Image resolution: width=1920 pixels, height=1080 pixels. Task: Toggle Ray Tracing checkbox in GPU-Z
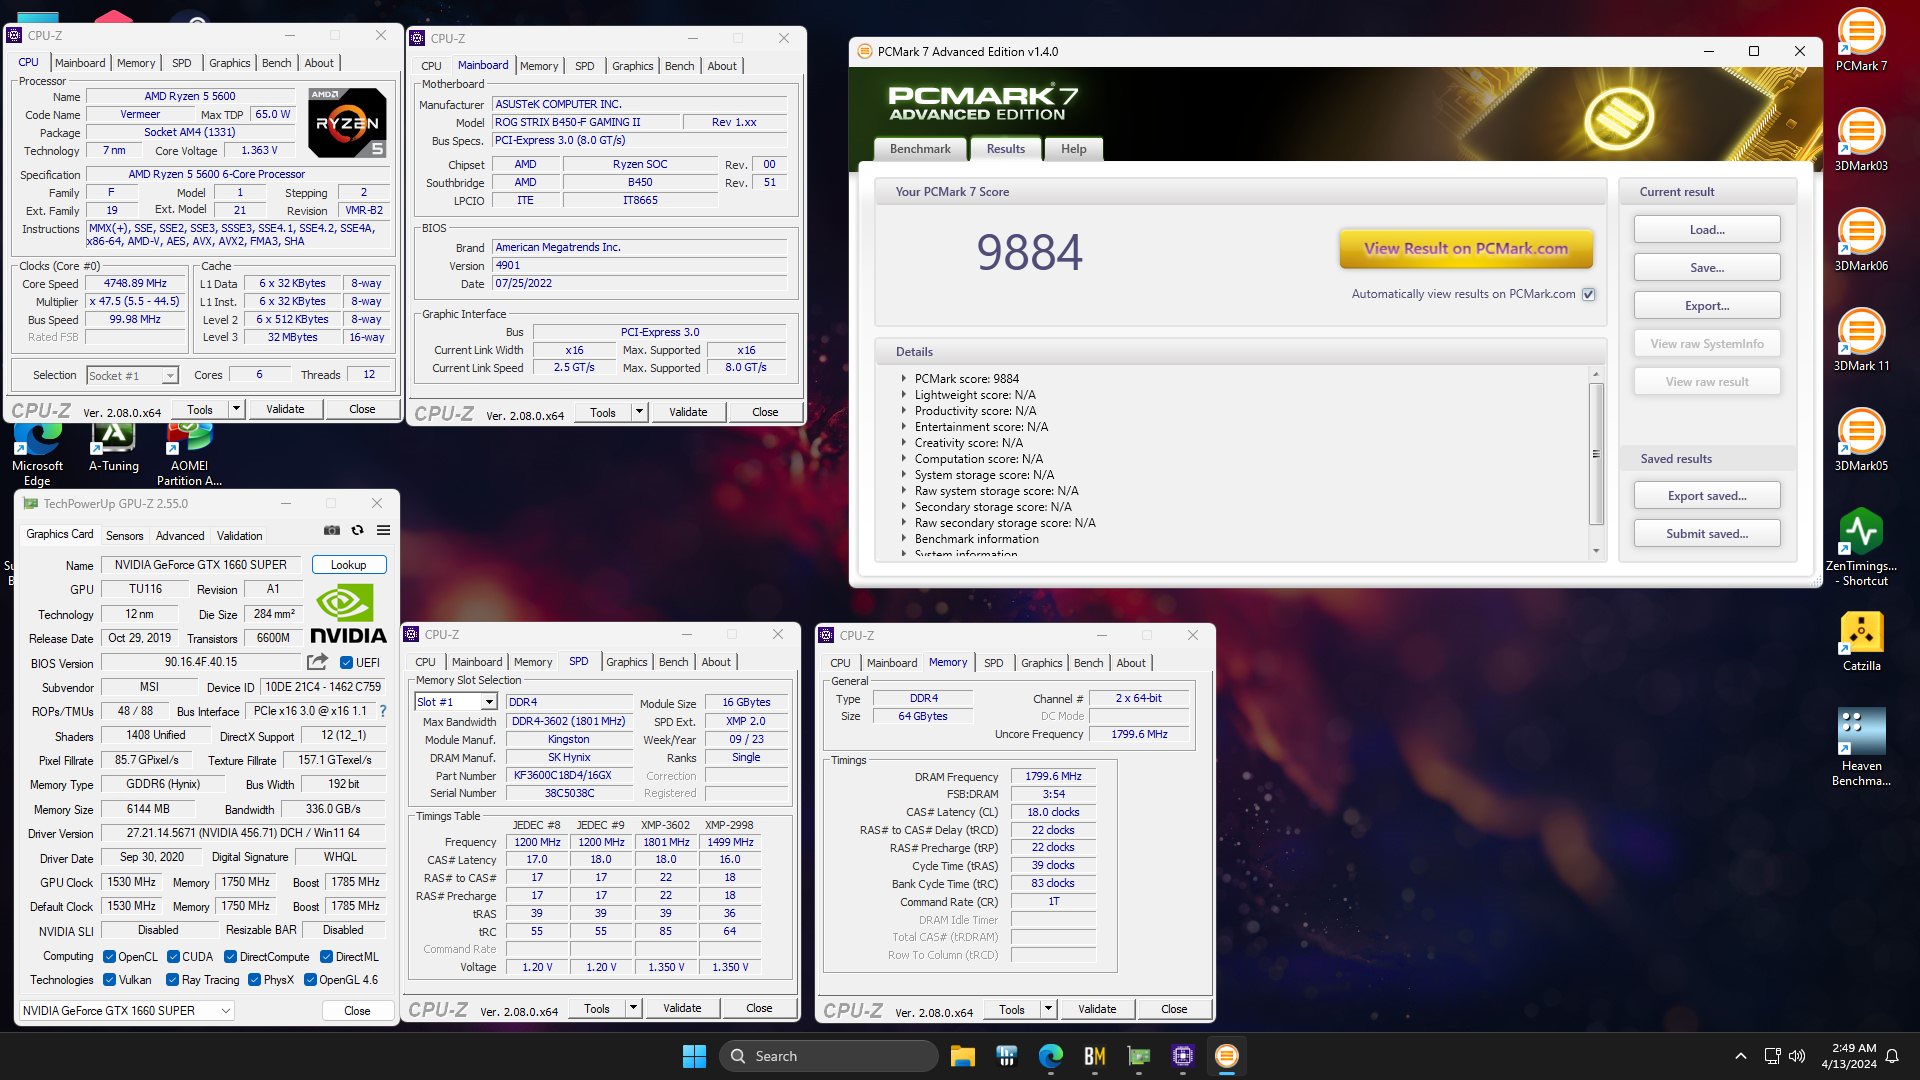172,980
